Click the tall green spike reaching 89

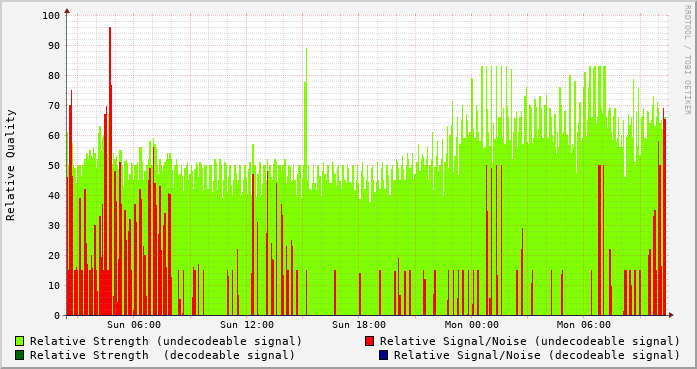[x=306, y=107]
